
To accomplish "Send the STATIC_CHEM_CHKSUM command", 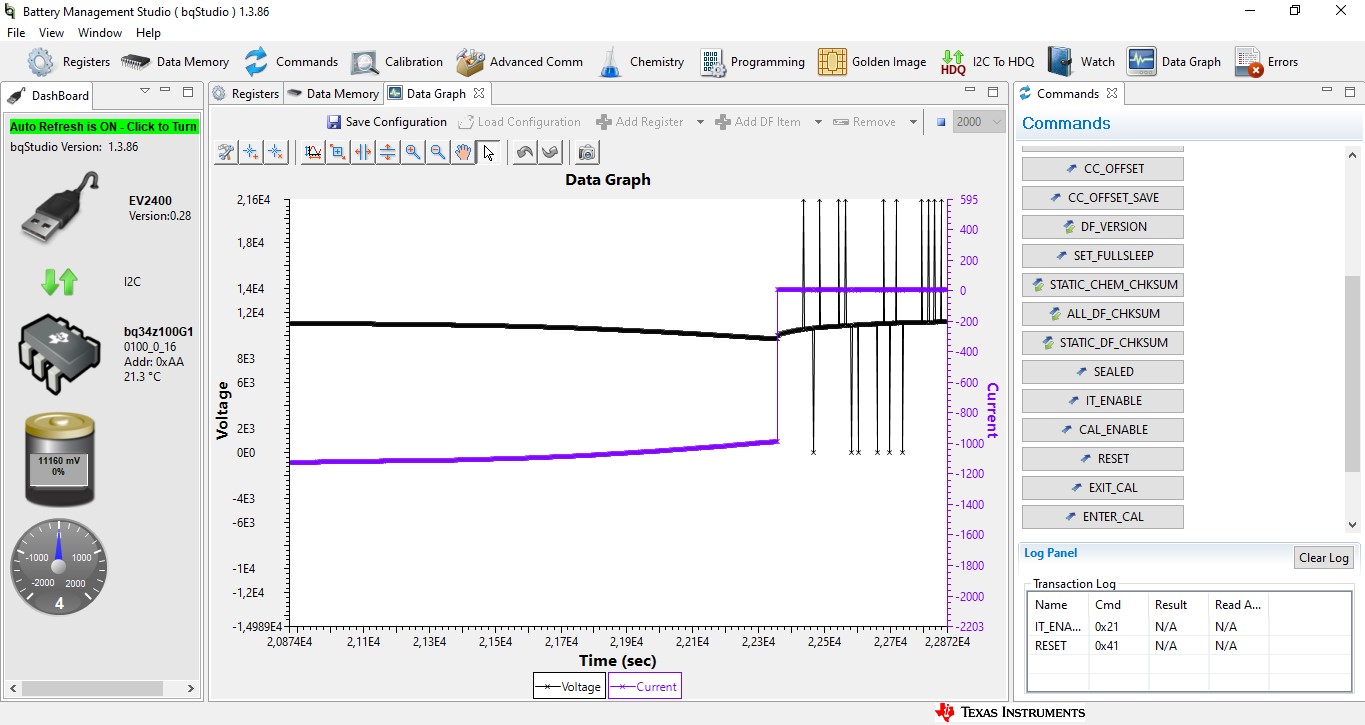I will click(x=1103, y=285).
